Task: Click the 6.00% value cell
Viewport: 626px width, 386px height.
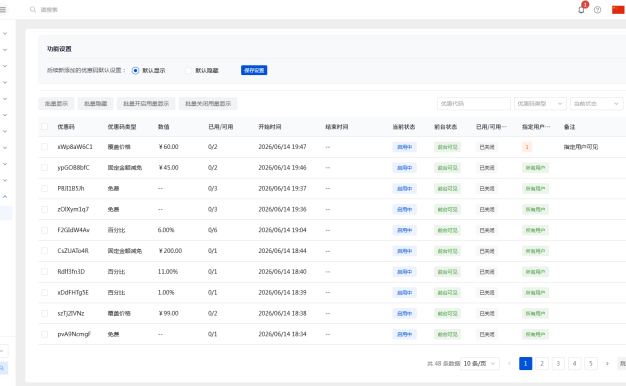Action: [166, 230]
